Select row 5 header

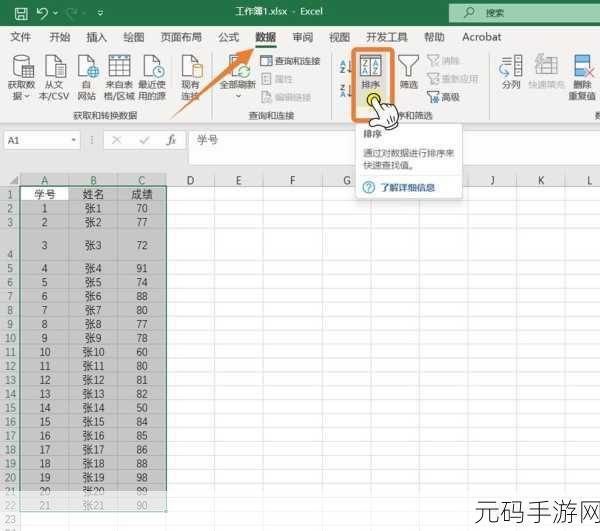click(10, 268)
